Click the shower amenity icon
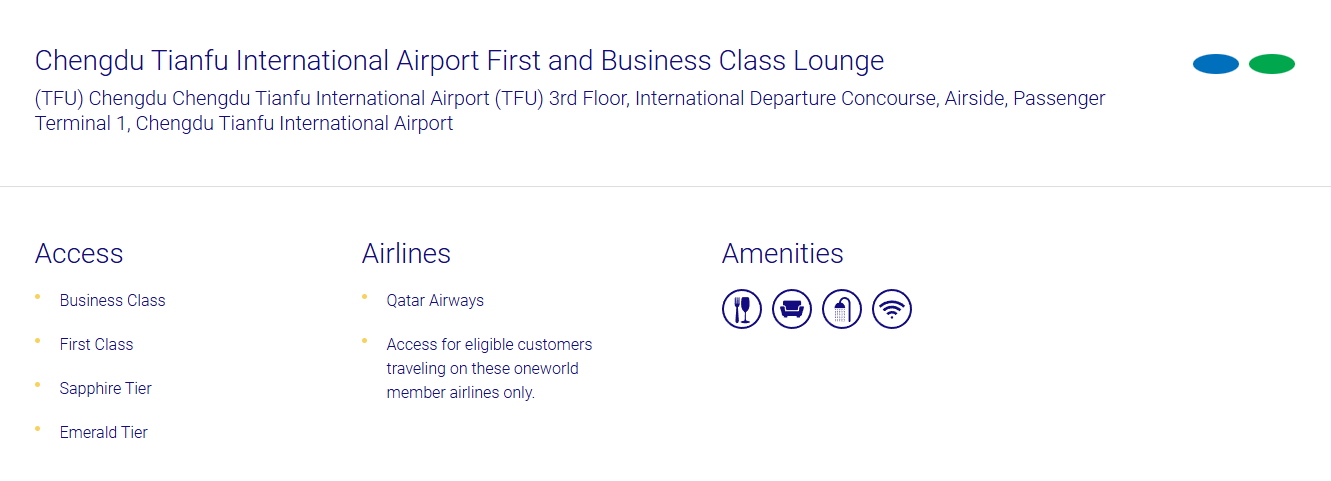 coord(842,309)
